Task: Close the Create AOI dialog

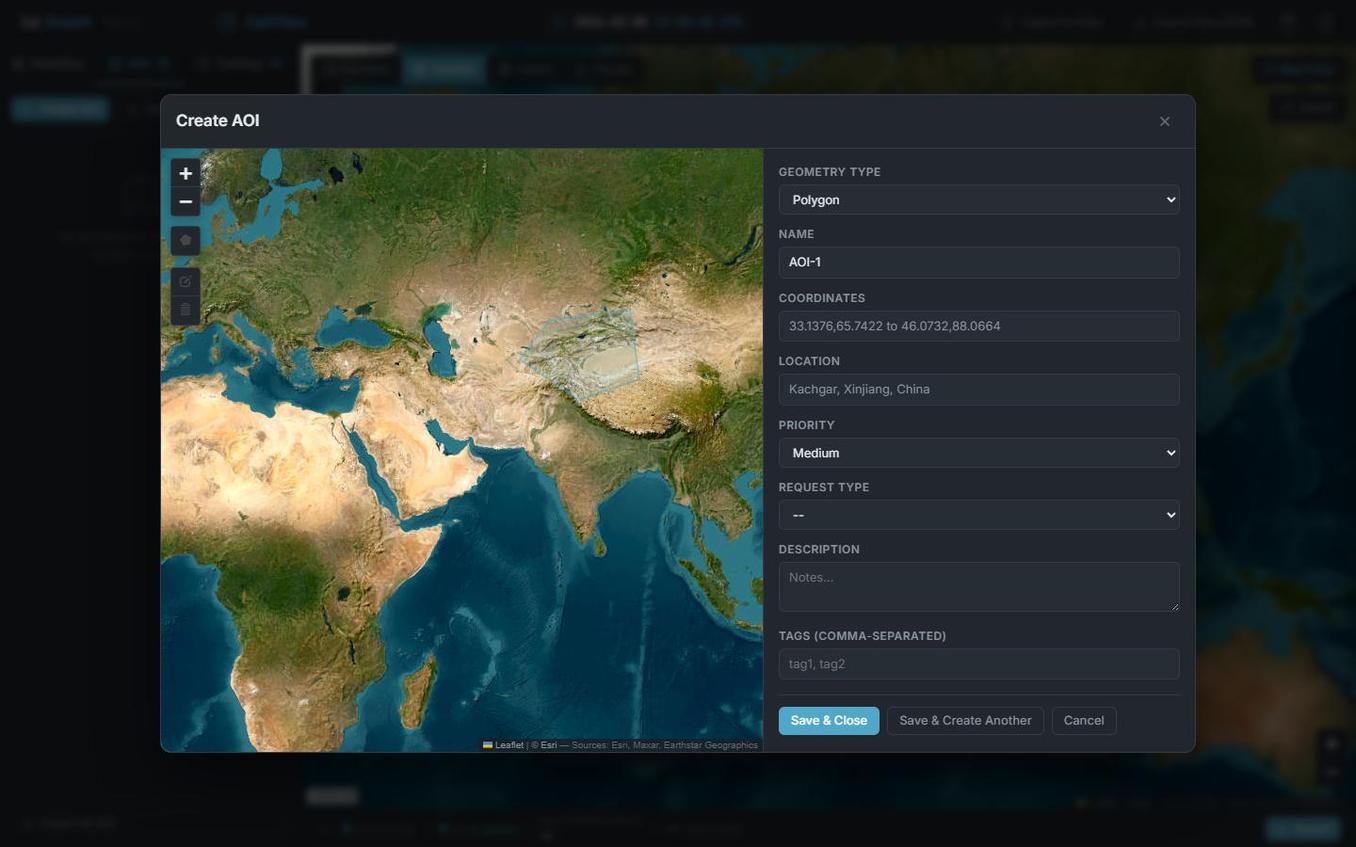Action: click(x=1164, y=122)
